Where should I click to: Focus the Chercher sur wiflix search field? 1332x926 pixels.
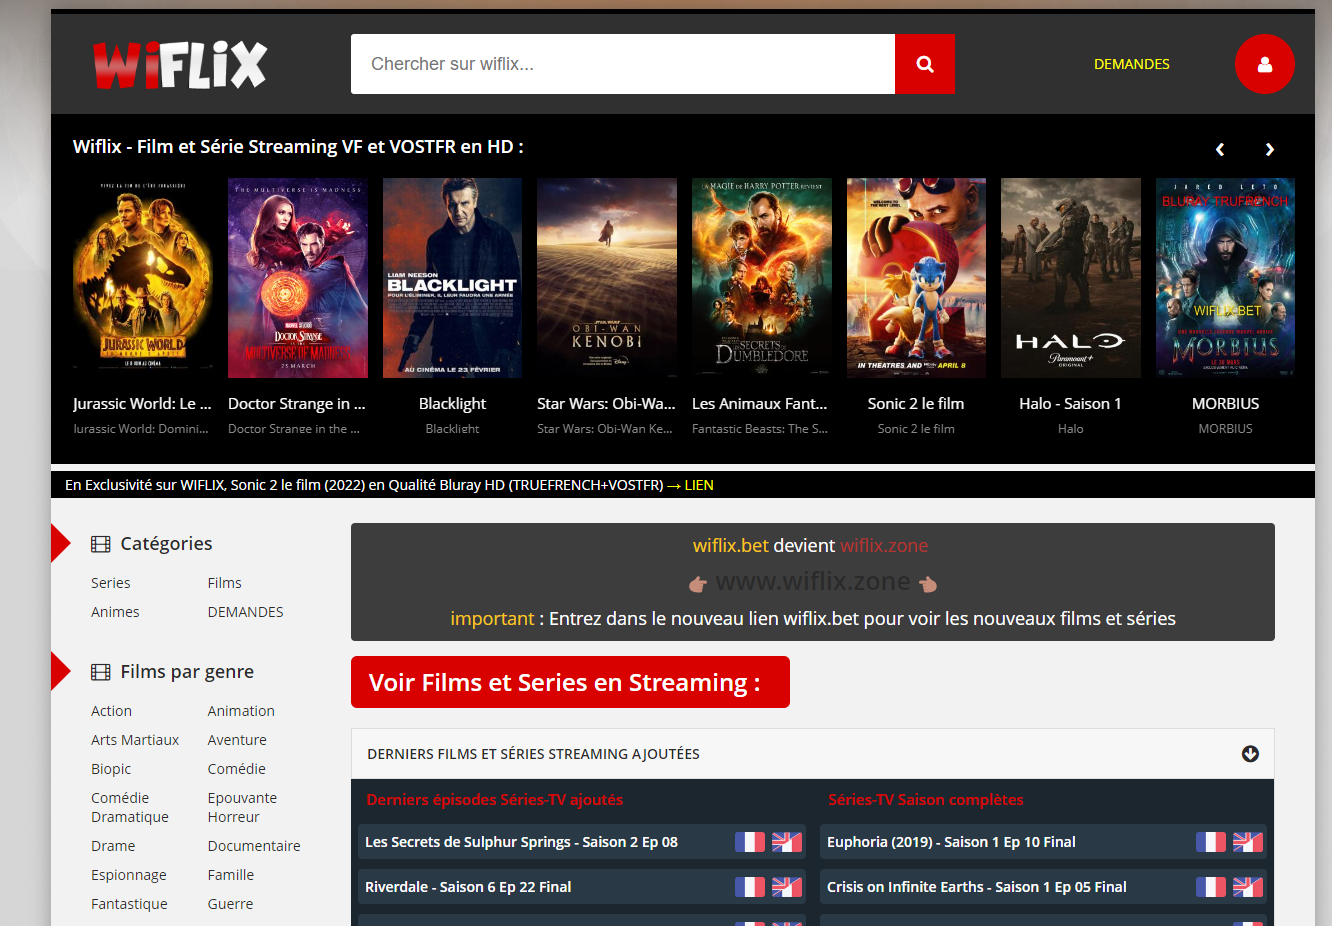(x=623, y=64)
